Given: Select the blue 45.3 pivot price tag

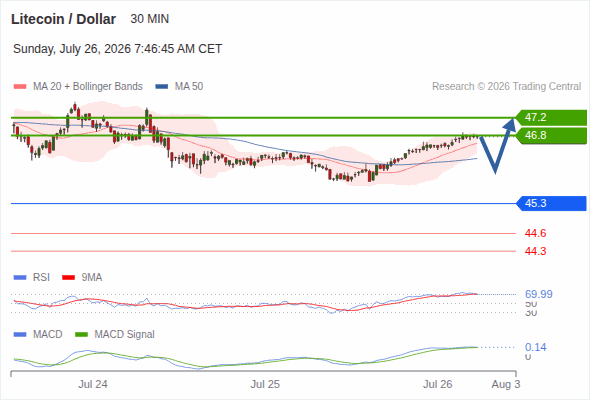Looking at the screenshot, I should [x=551, y=204].
